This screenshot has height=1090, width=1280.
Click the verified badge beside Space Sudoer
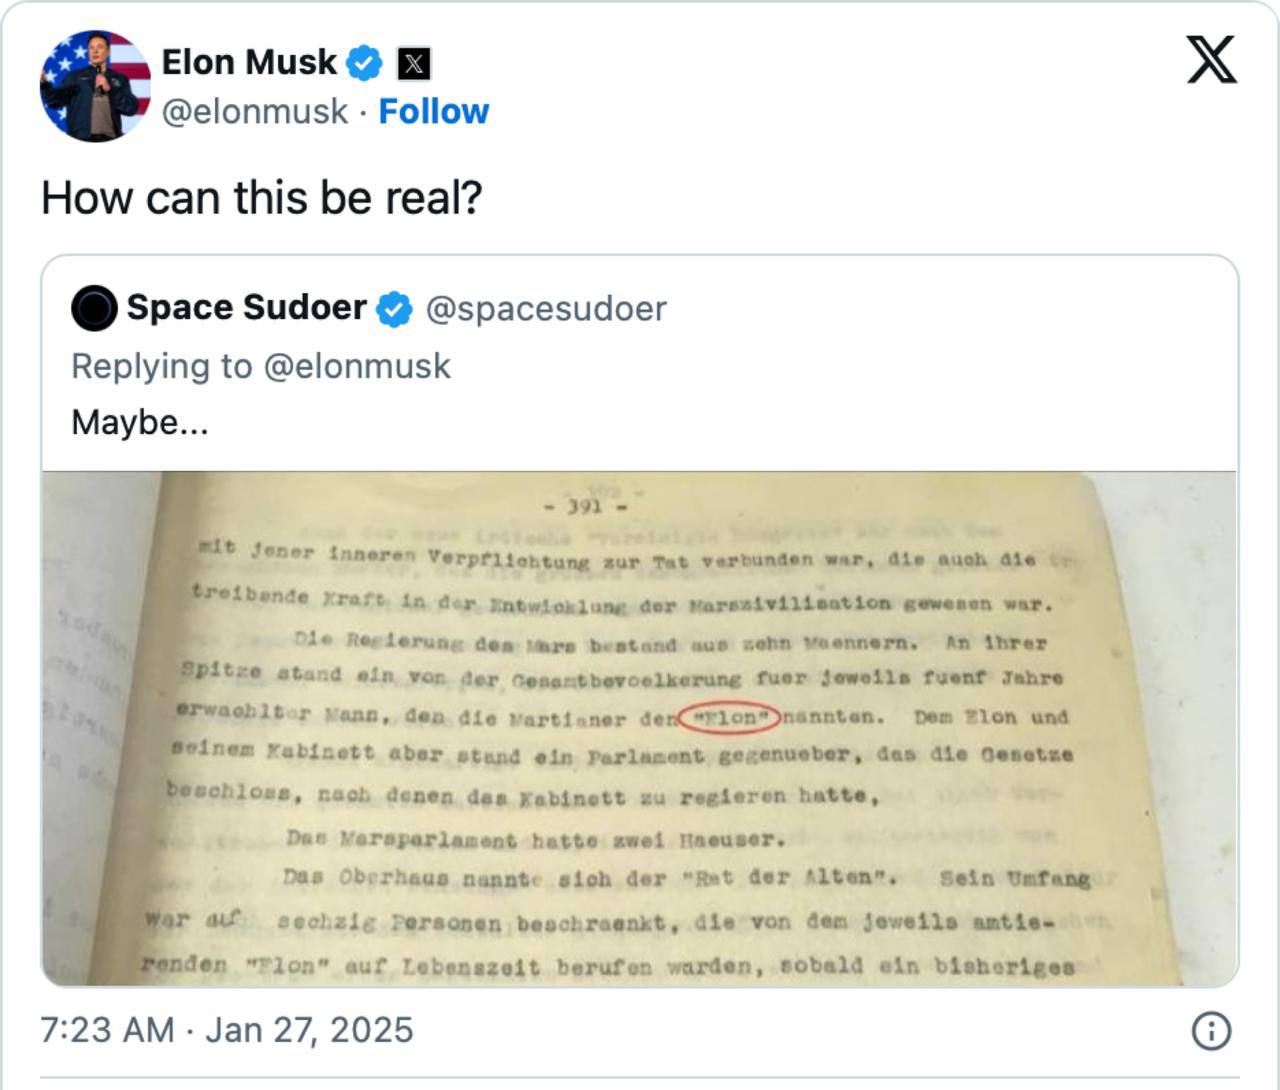(394, 309)
